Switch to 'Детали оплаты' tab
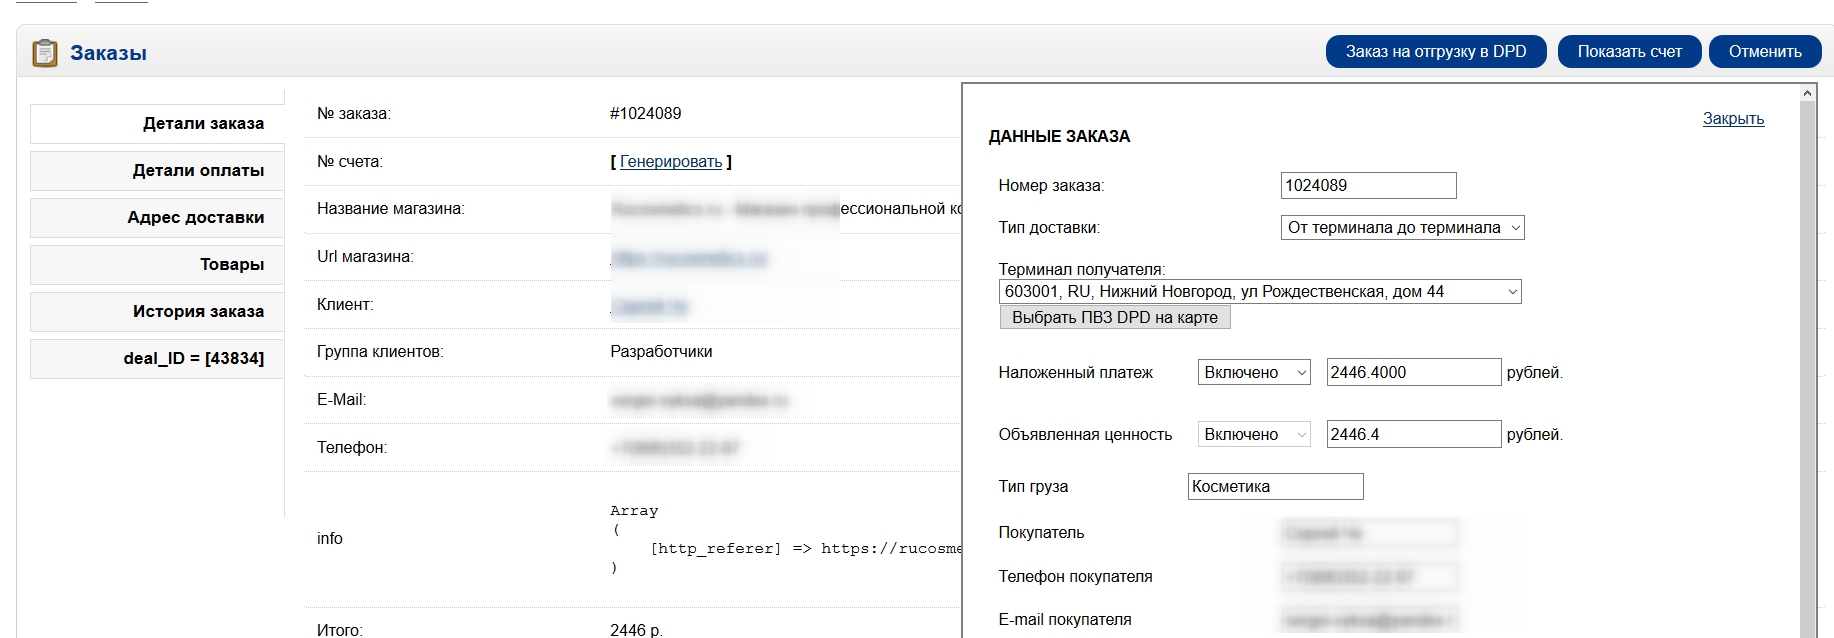 coord(157,171)
